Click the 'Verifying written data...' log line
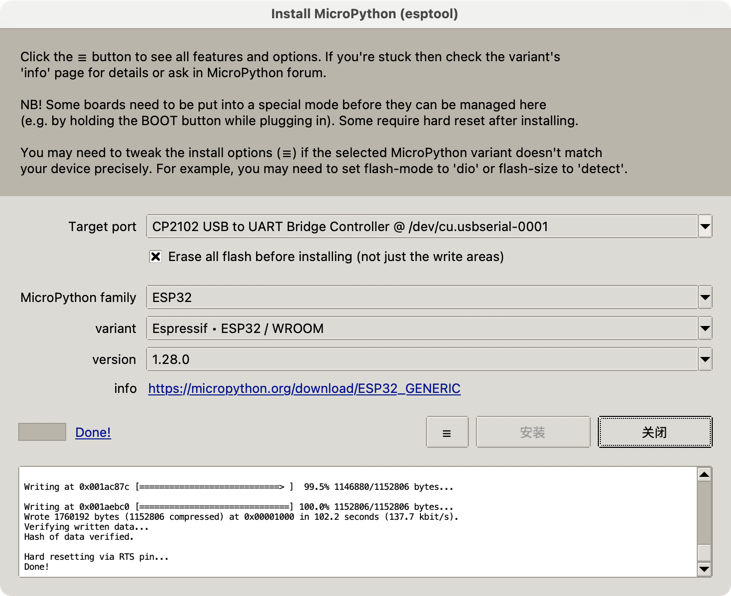This screenshot has height=596, width=731. (x=86, y=527)
